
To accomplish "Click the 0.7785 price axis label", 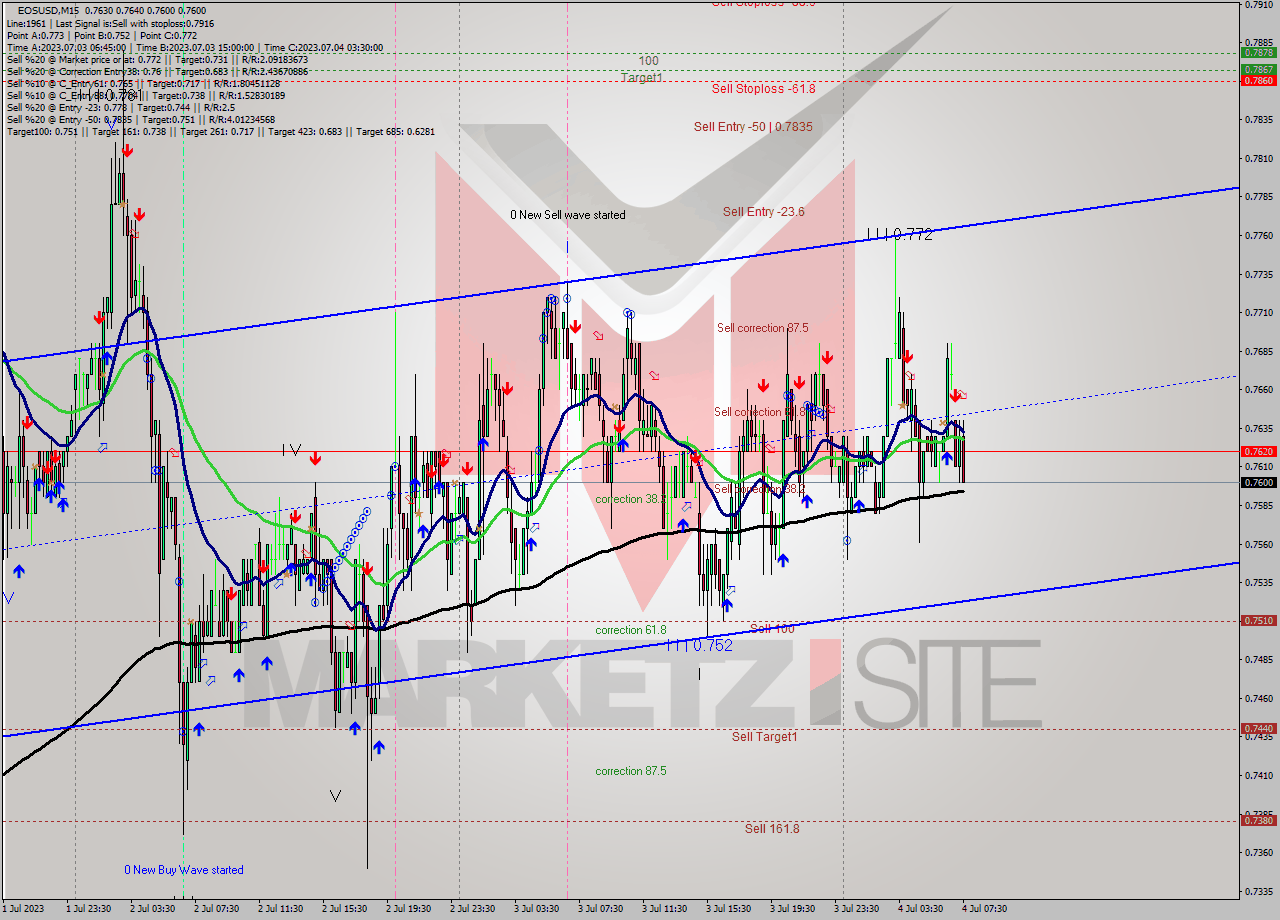I will 1258,197.
